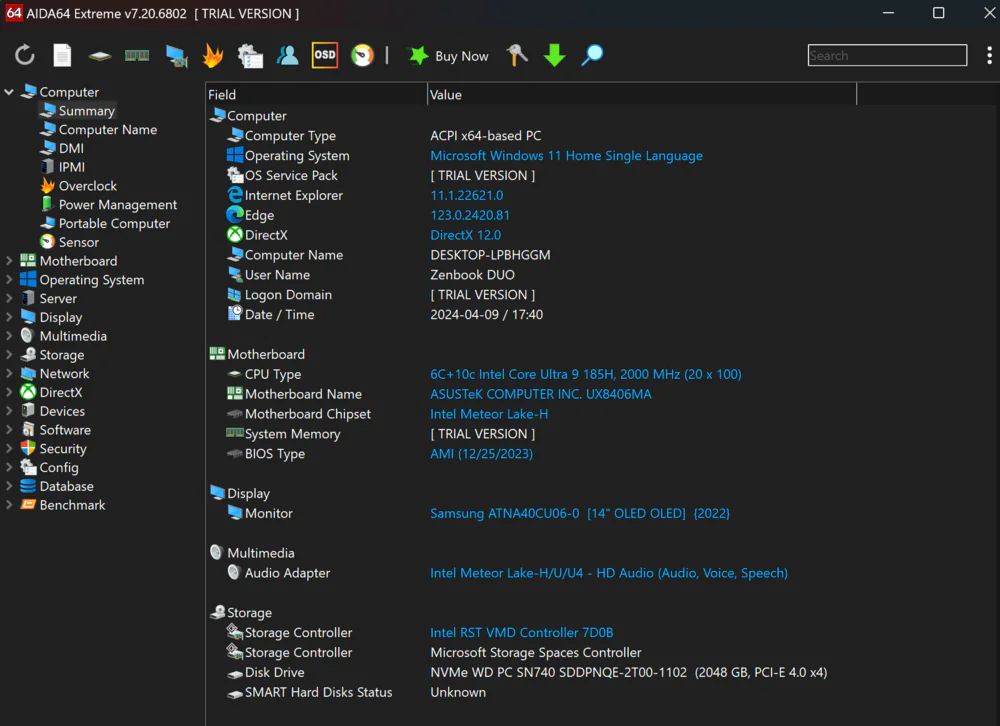Image resolution: width=1000 pixels, height=726 pixels.
Task: Expand the Server tree node
Action: [9, 299]
